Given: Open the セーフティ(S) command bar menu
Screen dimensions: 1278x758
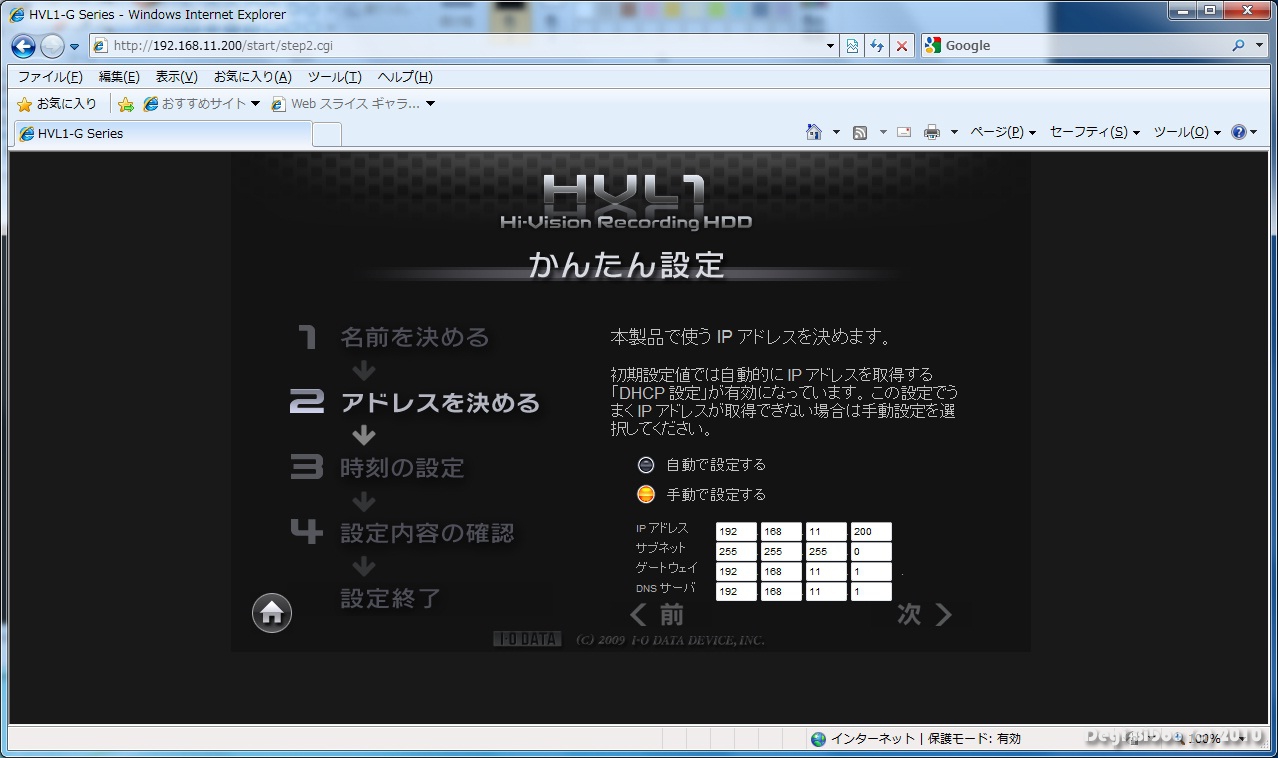Looking at the screenshot, I should pyautogui.click(x=1095, y=132).
